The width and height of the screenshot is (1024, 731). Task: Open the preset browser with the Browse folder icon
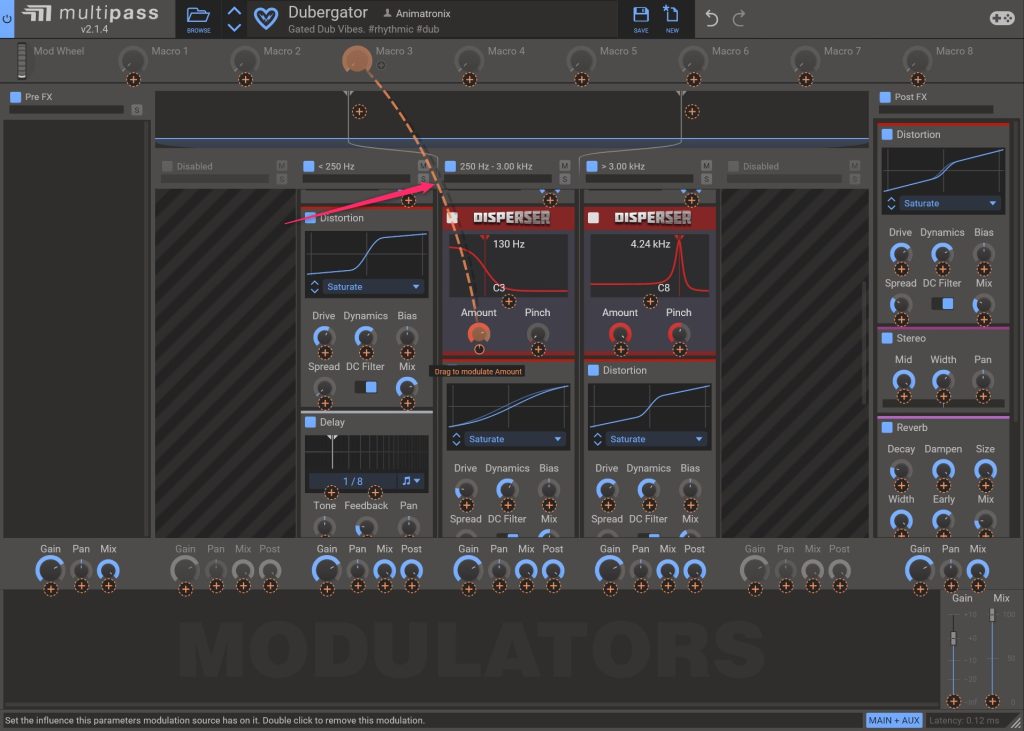pyautogui.click(x=198, y=18)
